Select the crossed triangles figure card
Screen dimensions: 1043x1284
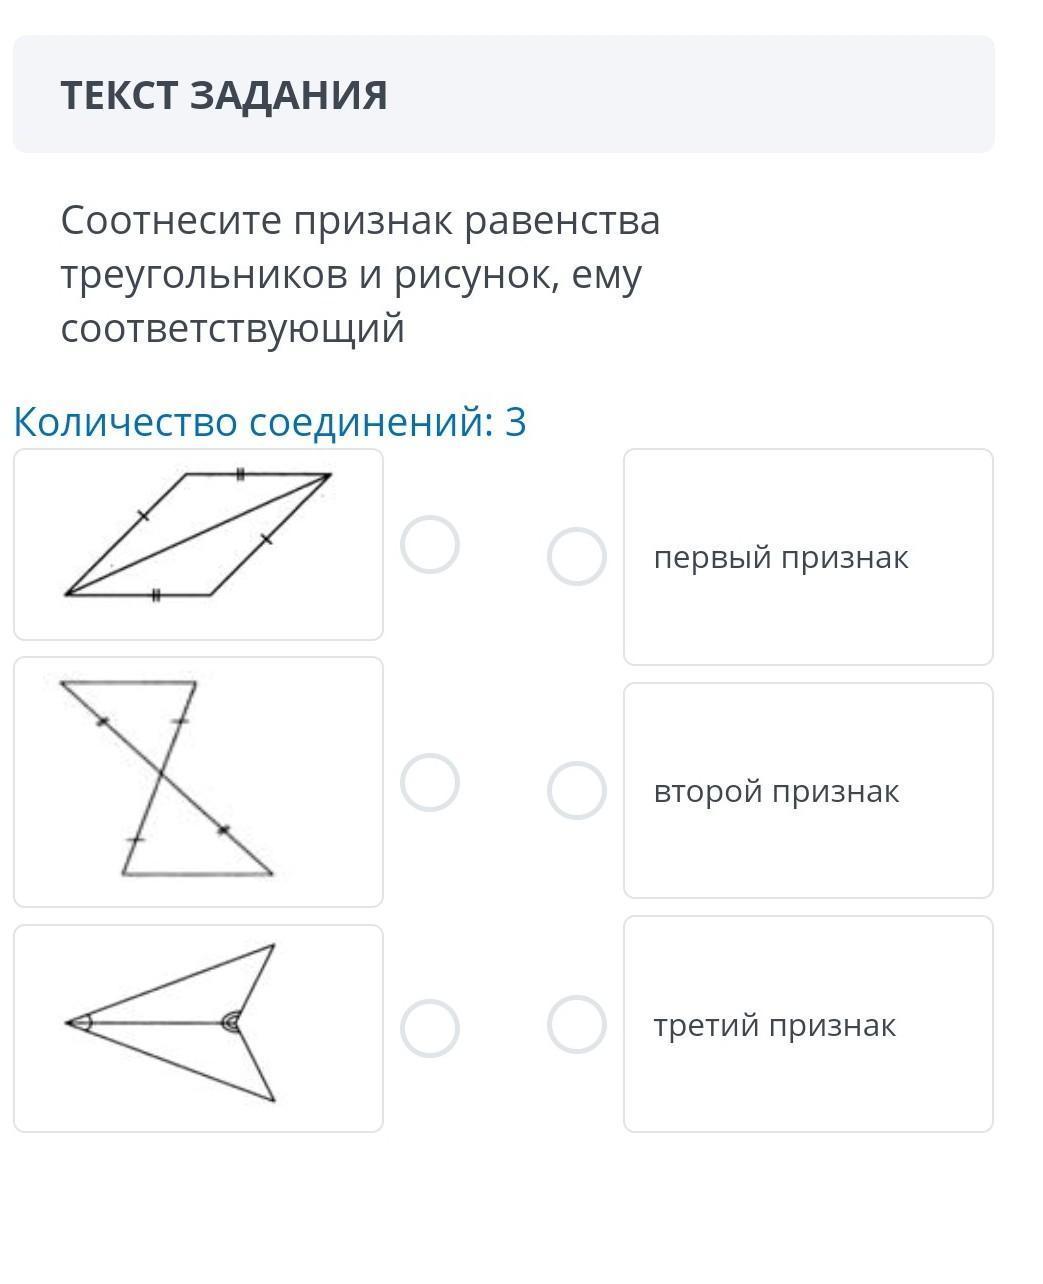(x=198, y=782)
